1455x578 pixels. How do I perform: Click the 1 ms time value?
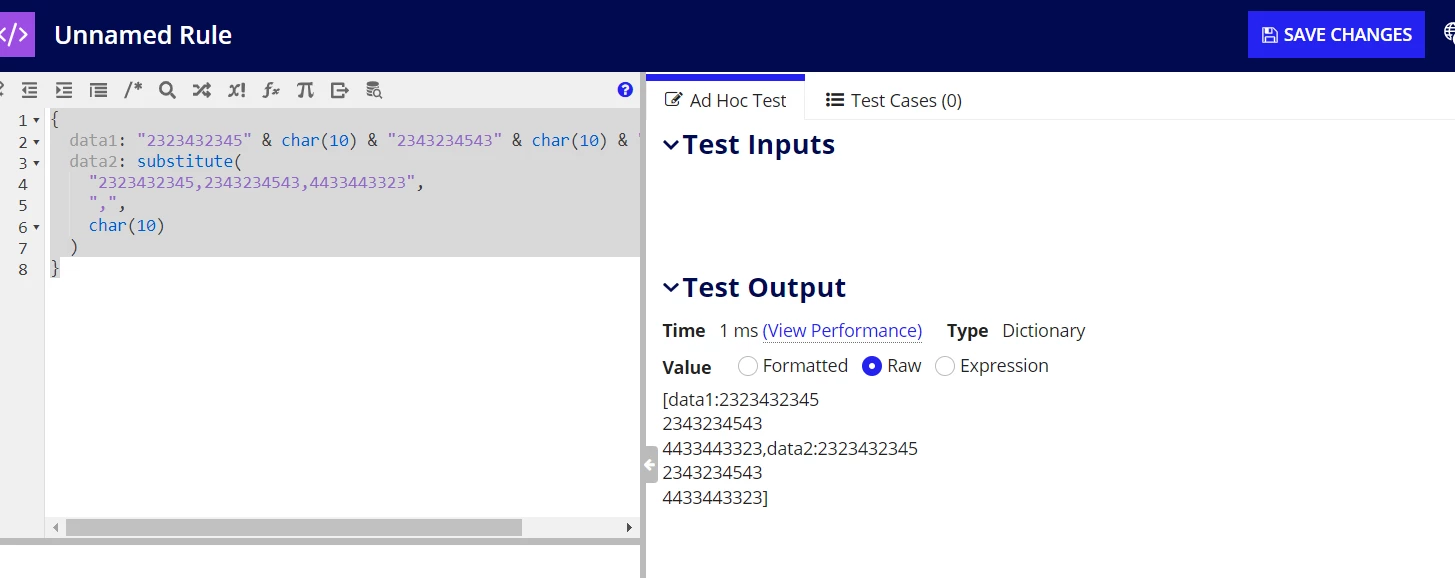pyautogui.click(x=738, y=331)
